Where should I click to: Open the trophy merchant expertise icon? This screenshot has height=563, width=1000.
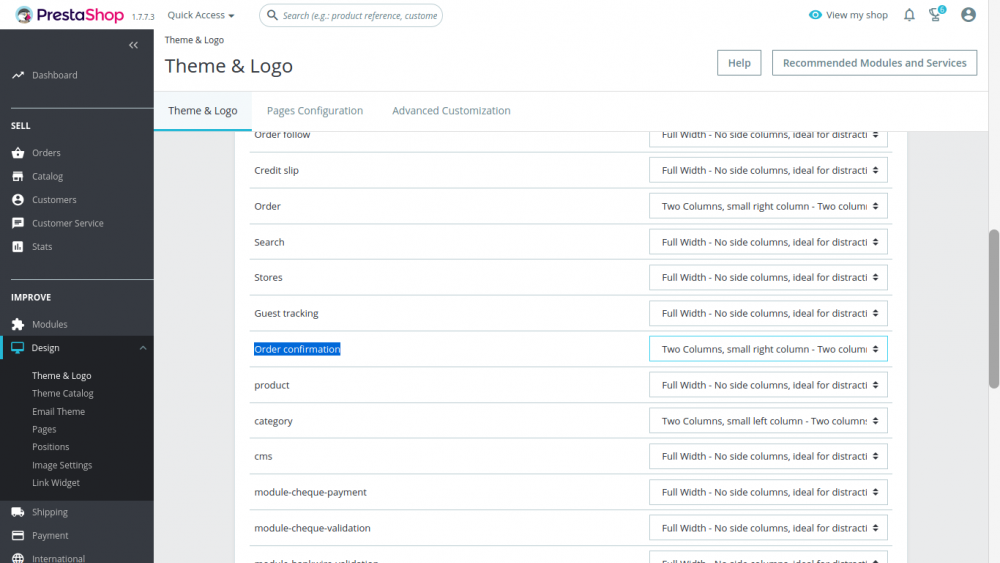click(x=936, y=15)
